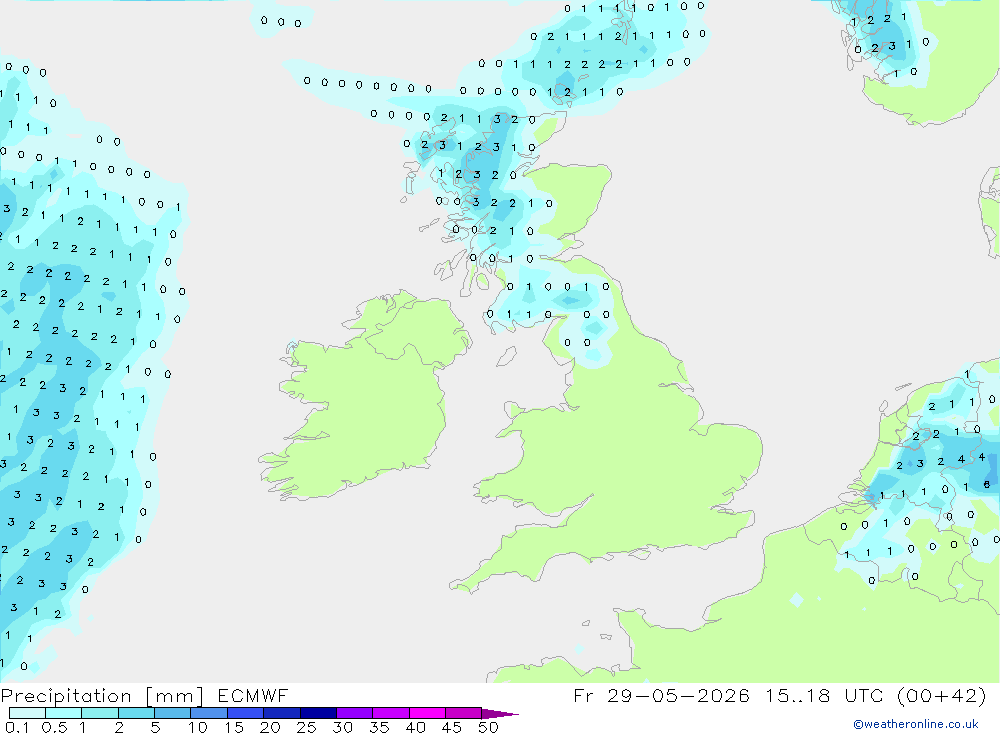Click the 2–5 mm legend color box
Screen dimensions: 1000x733
pos(136,713)
